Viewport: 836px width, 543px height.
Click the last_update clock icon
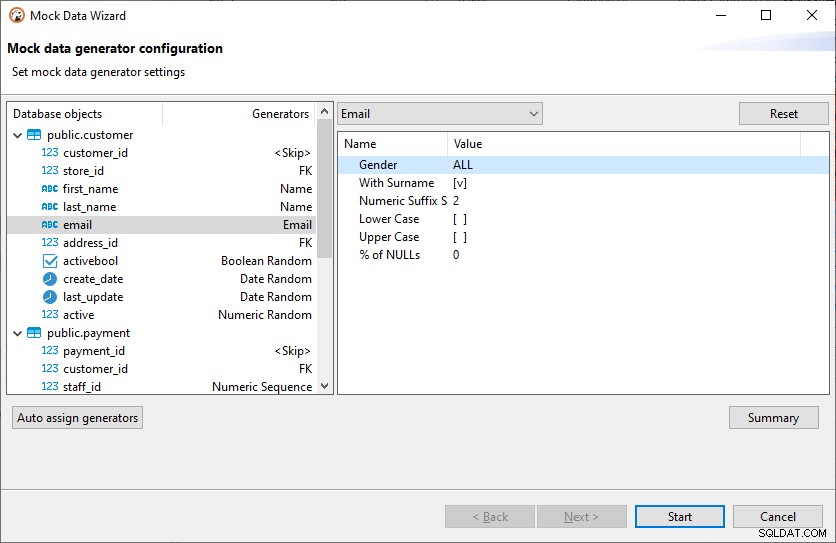point(50,297)
